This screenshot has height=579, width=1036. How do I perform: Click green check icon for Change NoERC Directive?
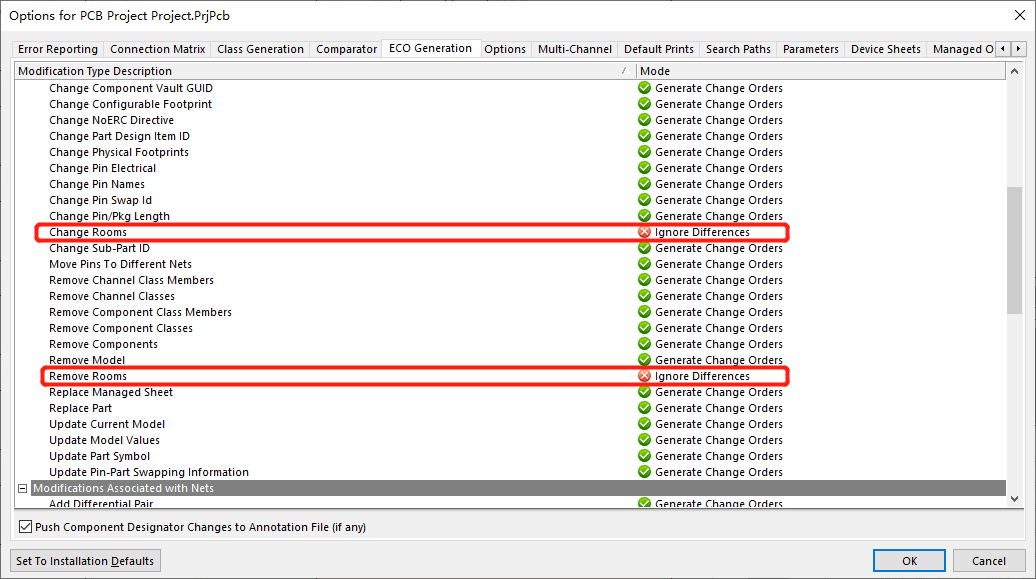(x=644, y=120)
